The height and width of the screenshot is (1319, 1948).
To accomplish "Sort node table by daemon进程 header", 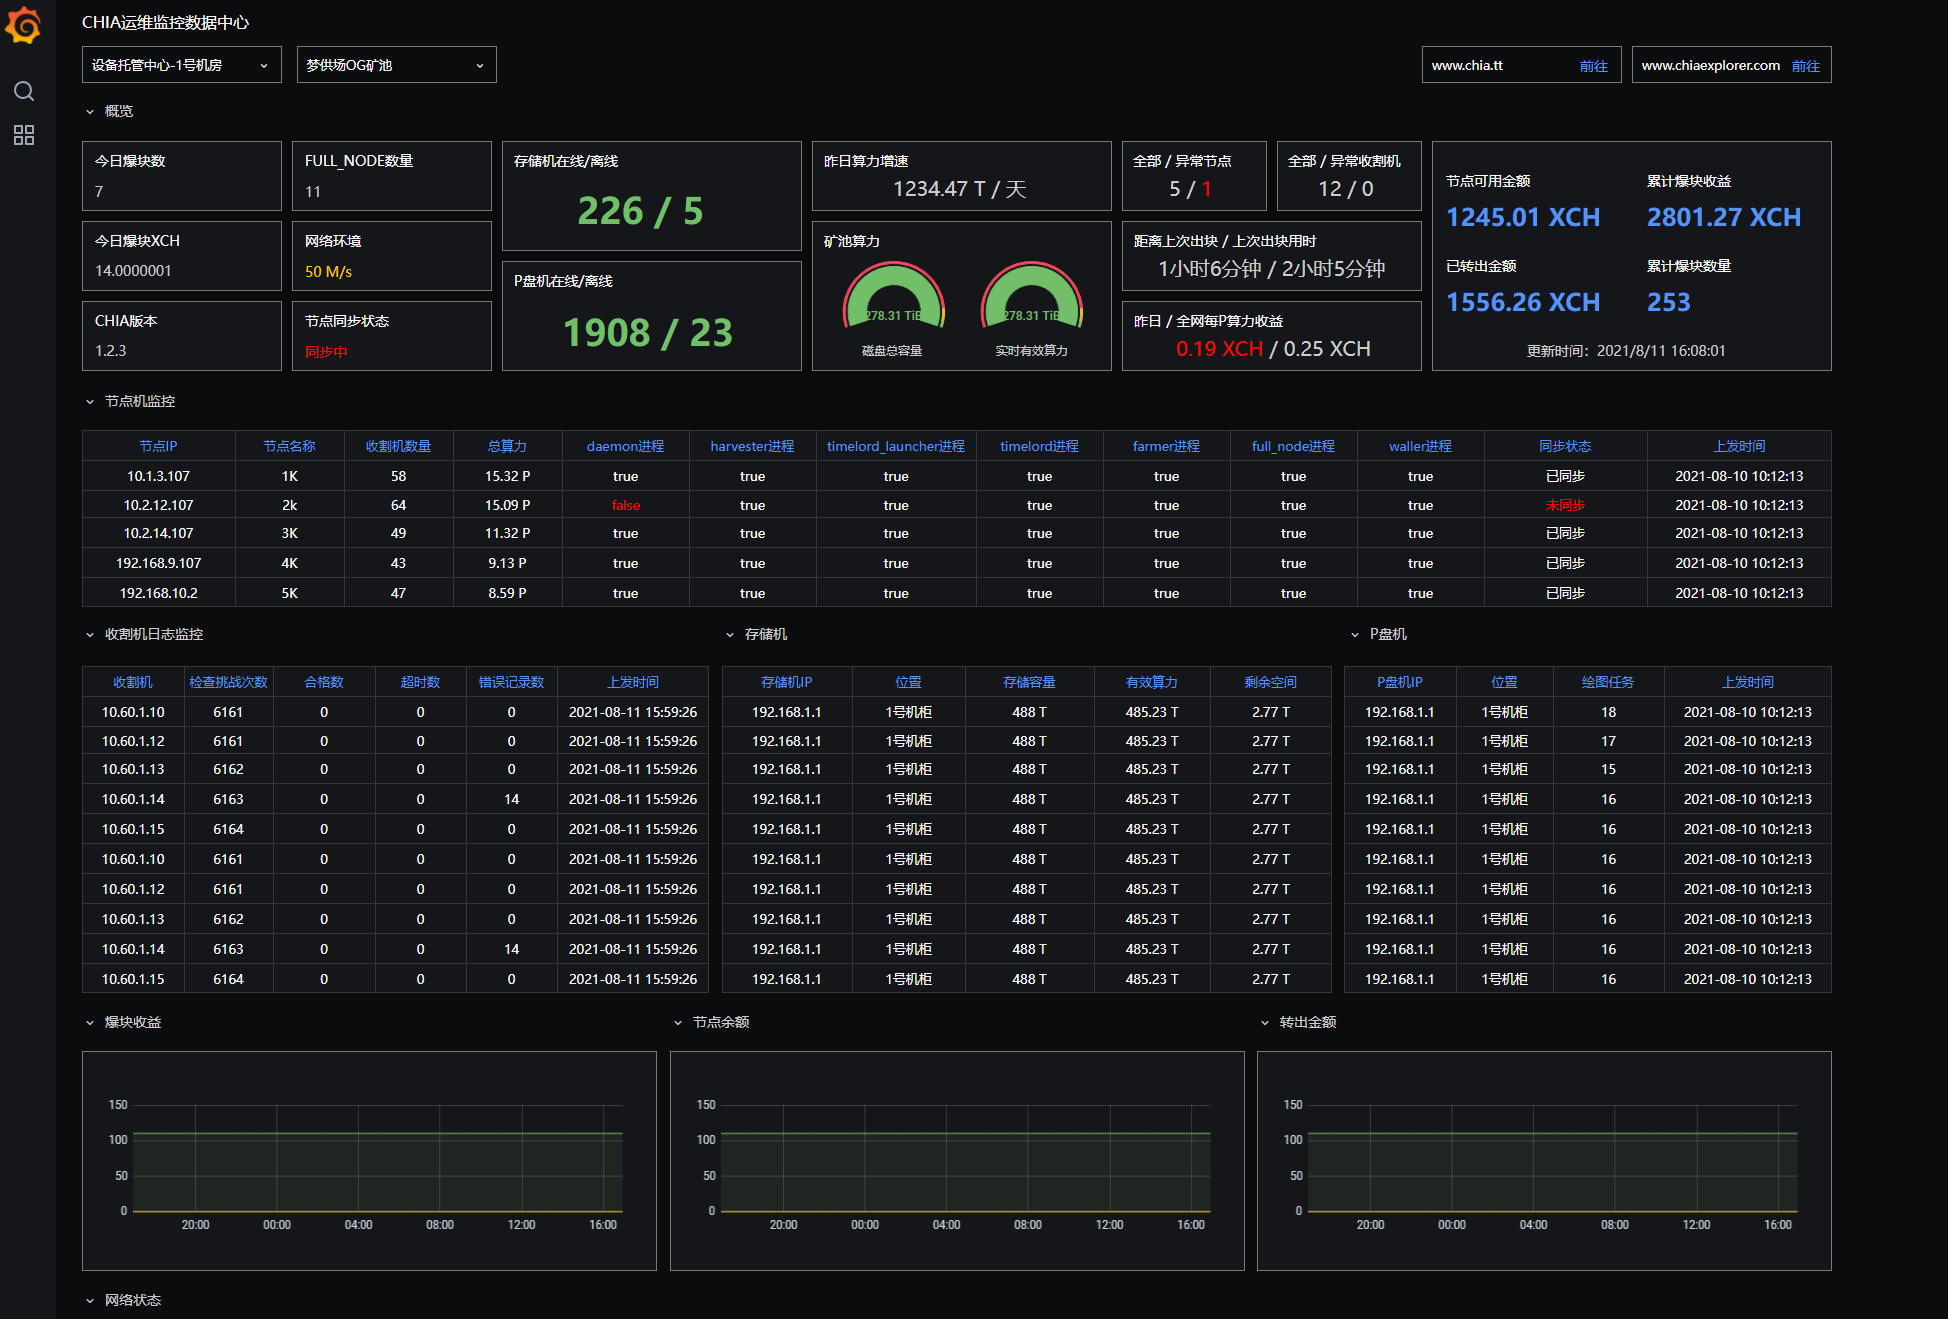I will (625, 446).
